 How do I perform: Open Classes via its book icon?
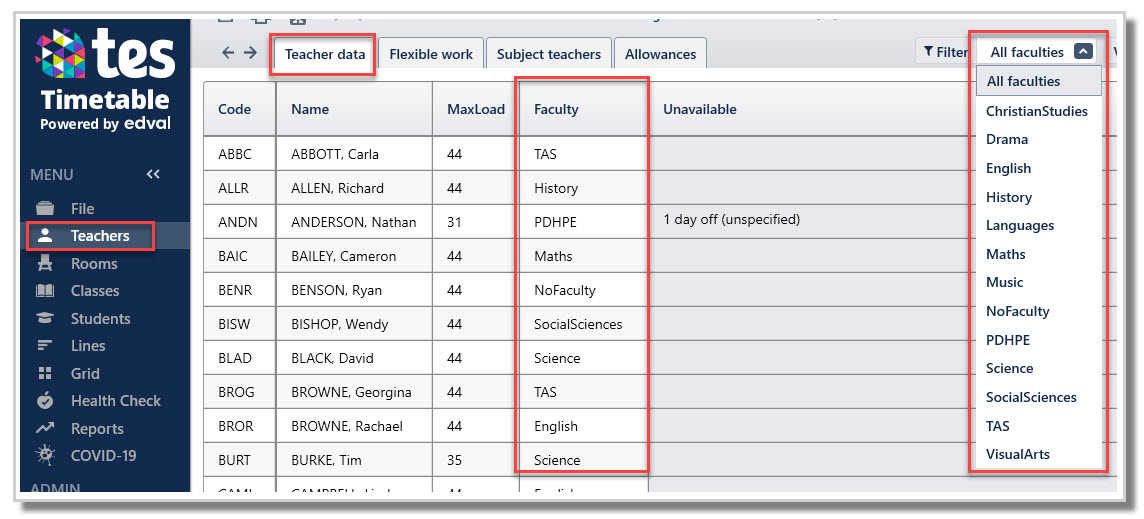point(45,291)
